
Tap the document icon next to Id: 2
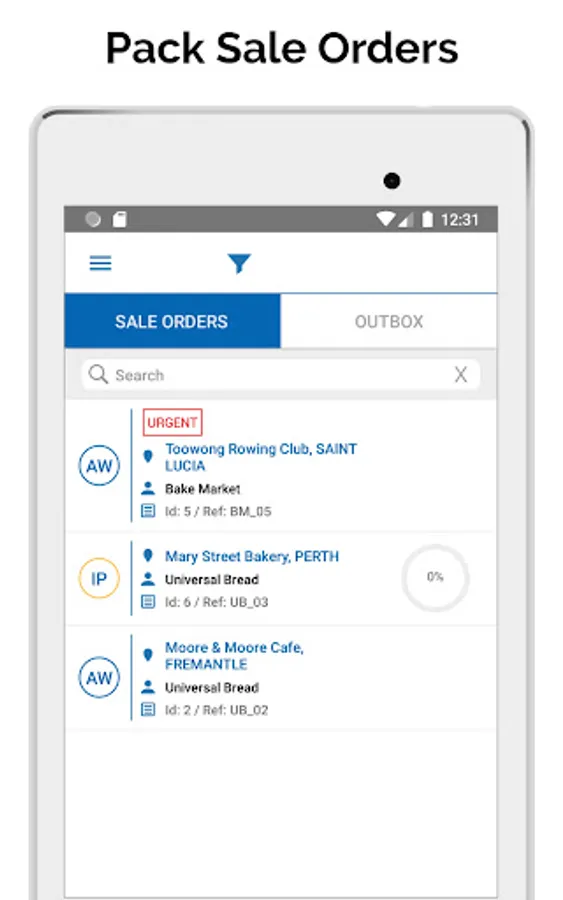[147, 709]
